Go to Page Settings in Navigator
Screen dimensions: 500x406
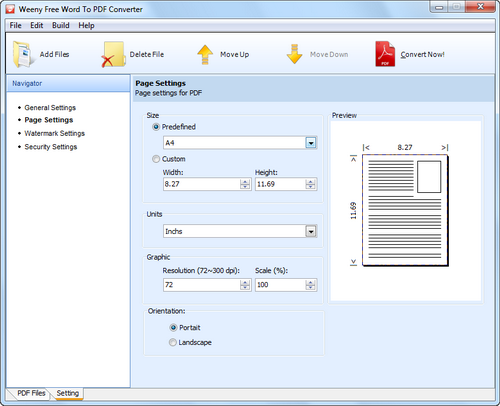pyautogui.click(x=49, y=120)
